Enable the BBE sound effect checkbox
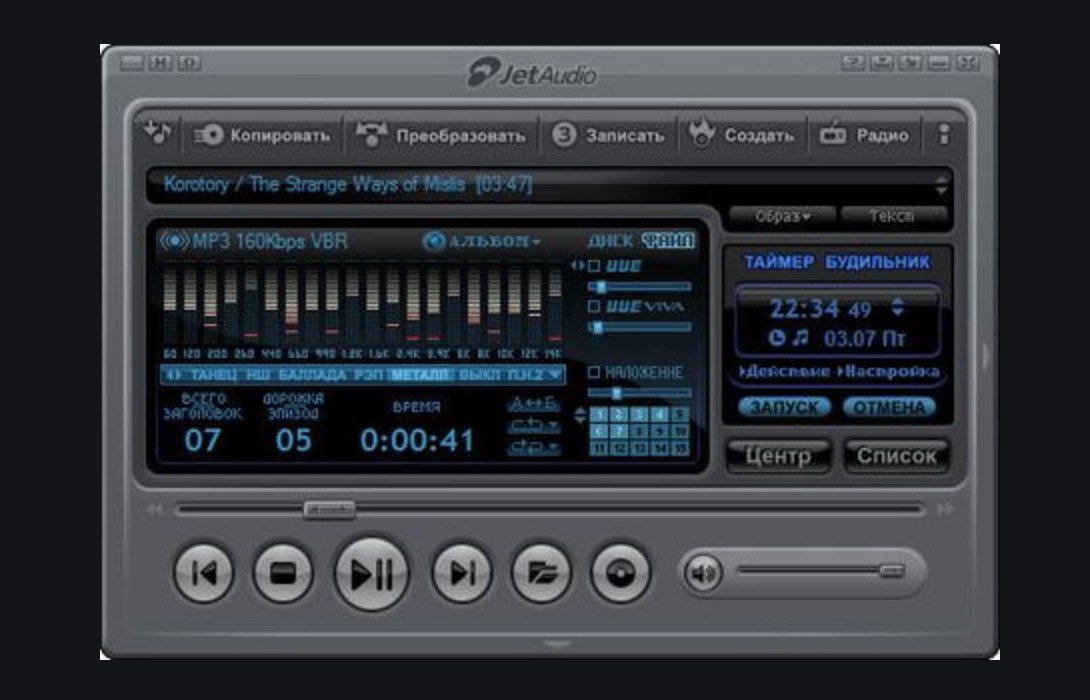1090x700 pixels. [x=594, y=266]
